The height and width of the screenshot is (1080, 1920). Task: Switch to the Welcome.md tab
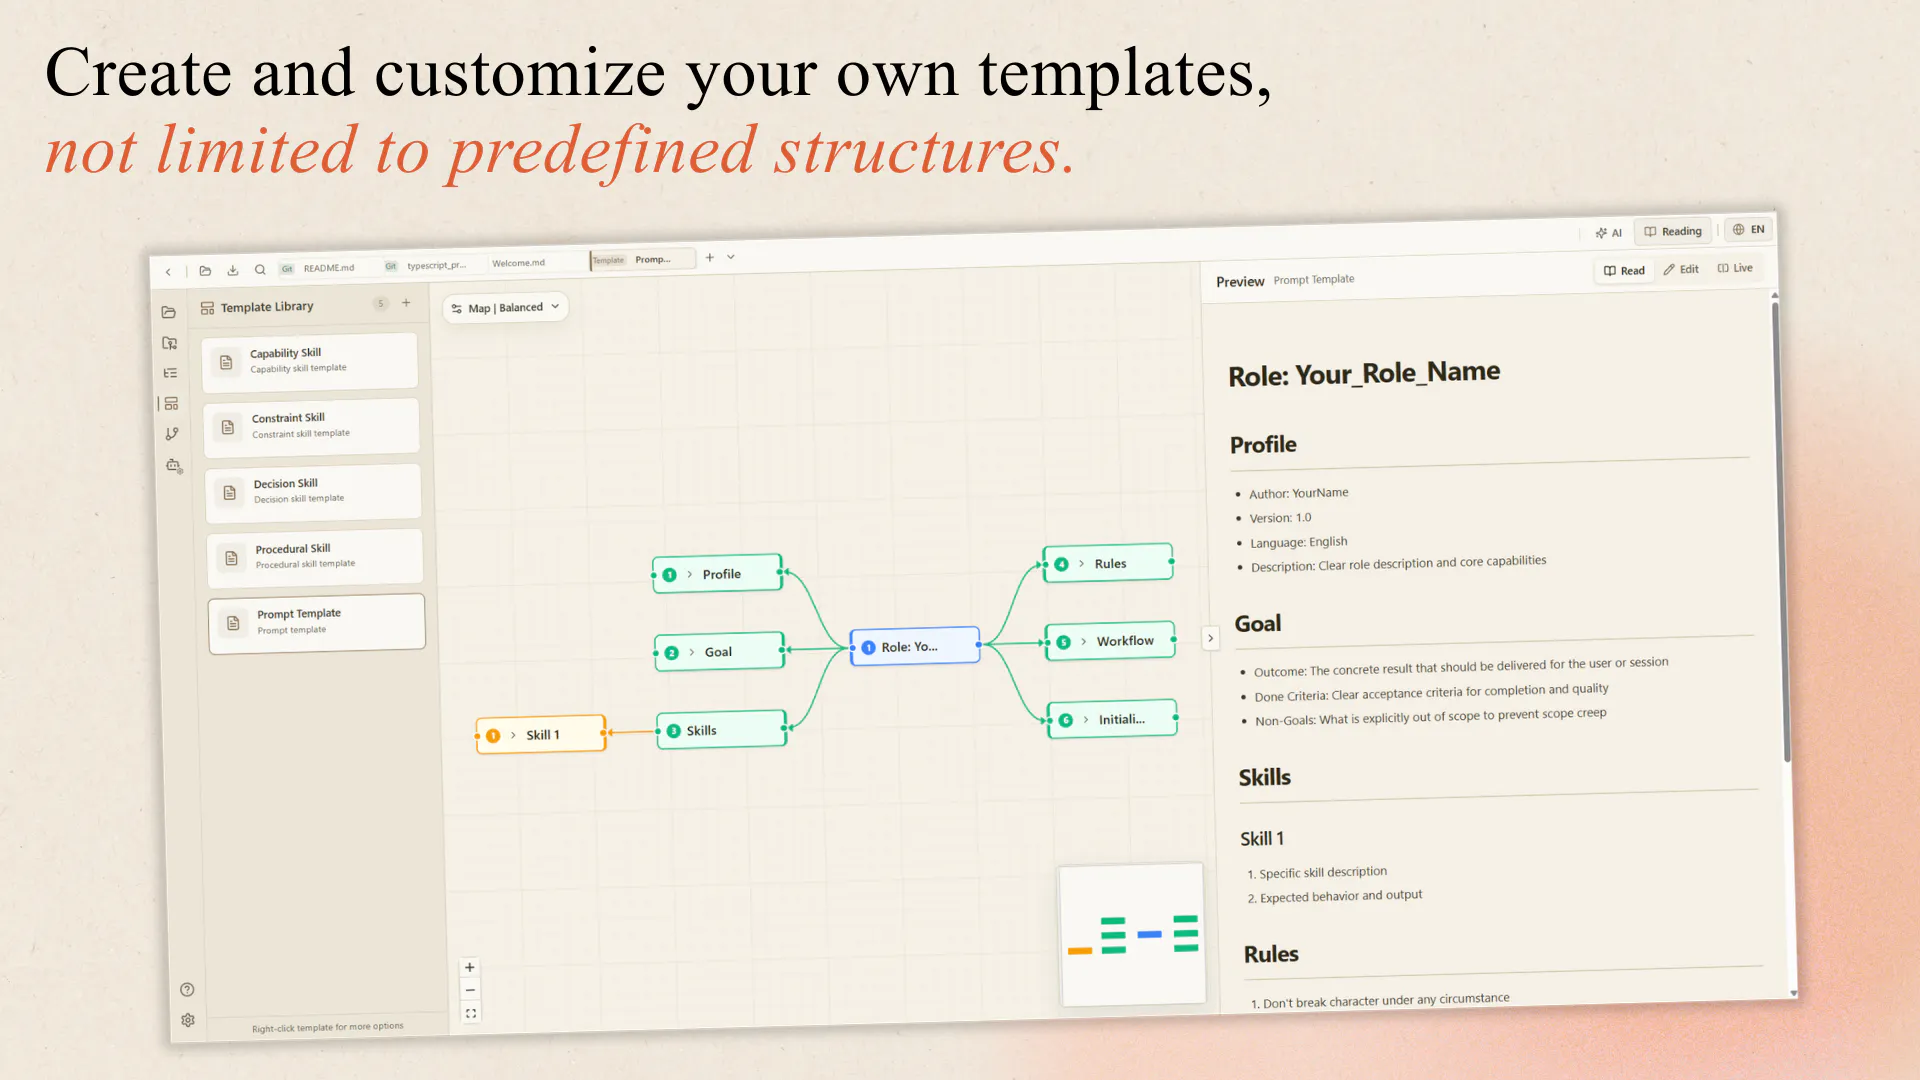pos(518,263)
